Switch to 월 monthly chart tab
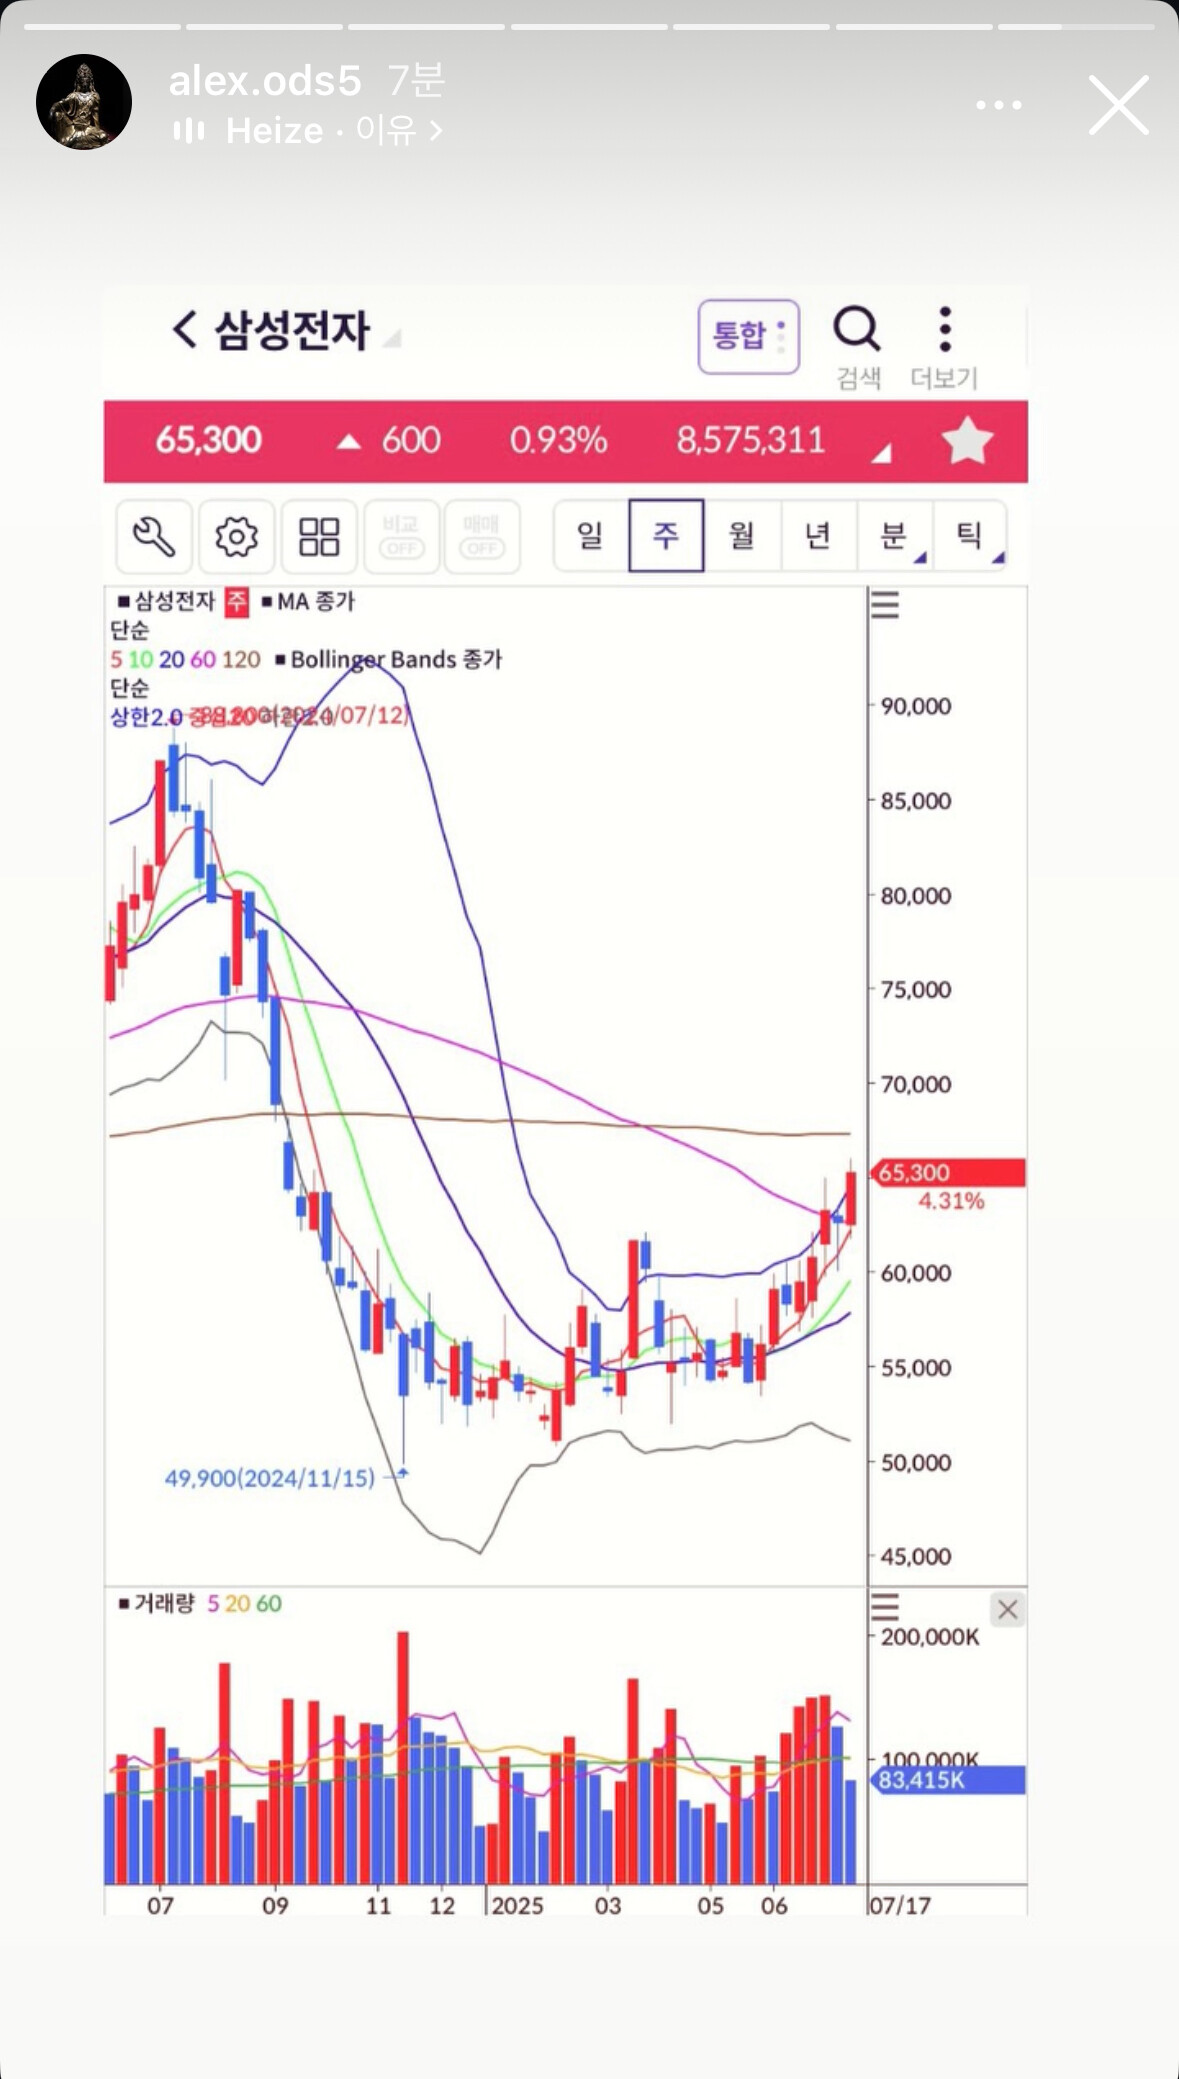Viewport: 1179px width, 2079px height. click(742, 535)
